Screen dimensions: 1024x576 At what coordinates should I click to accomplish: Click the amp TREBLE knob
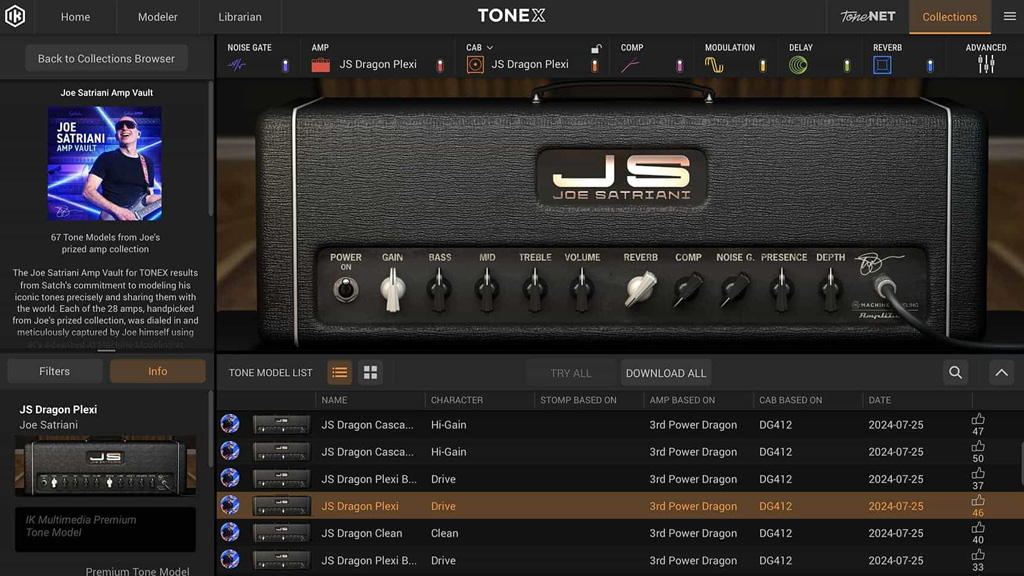[x=534, y=289]
